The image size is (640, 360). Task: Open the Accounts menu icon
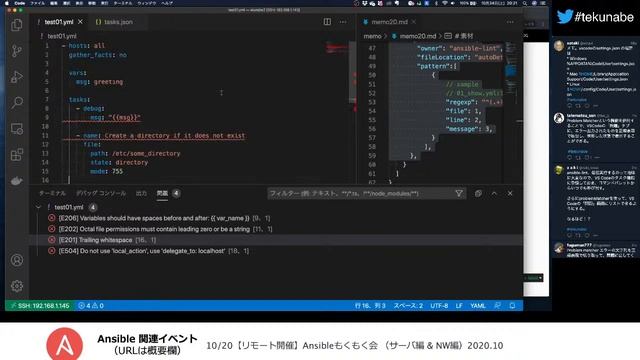(x=17, y=260)
